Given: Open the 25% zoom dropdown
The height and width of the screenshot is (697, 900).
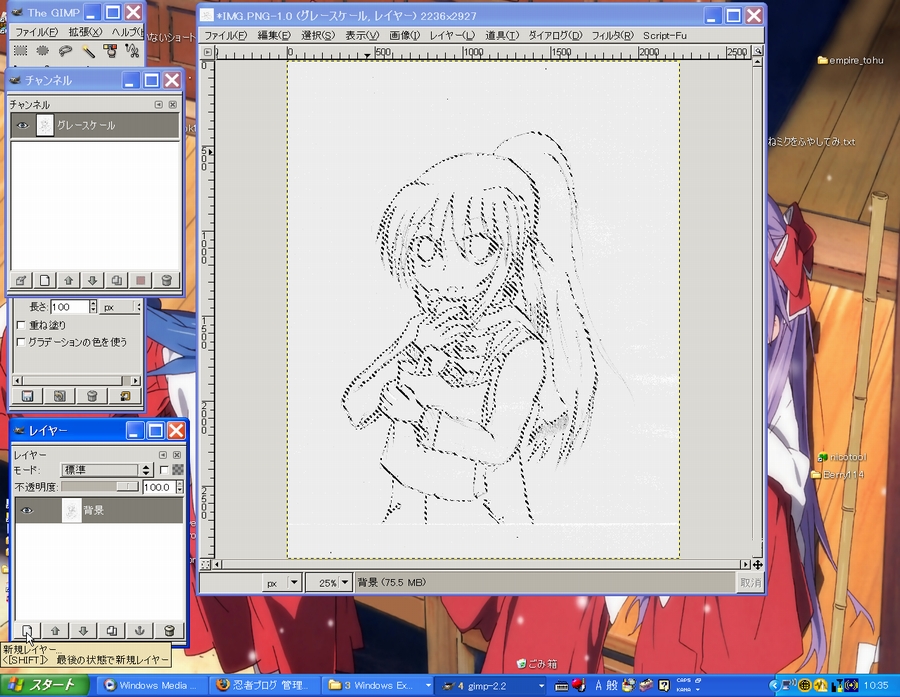Looking at the screenshot, I should pos(329,583).
